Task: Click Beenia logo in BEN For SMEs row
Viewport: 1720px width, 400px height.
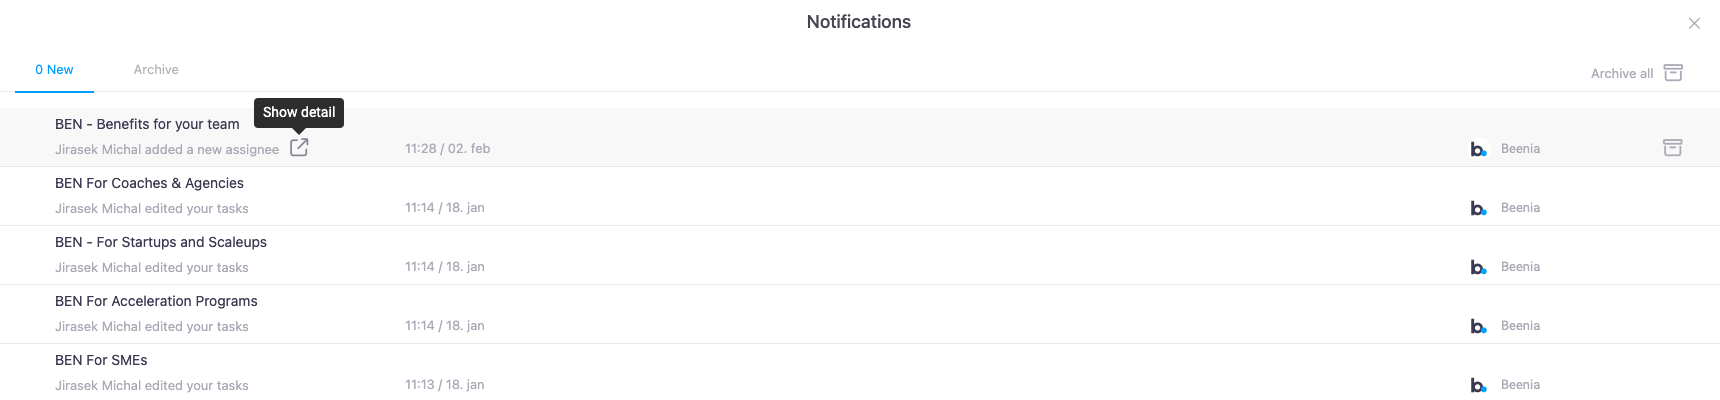Action: point(1478,385)
